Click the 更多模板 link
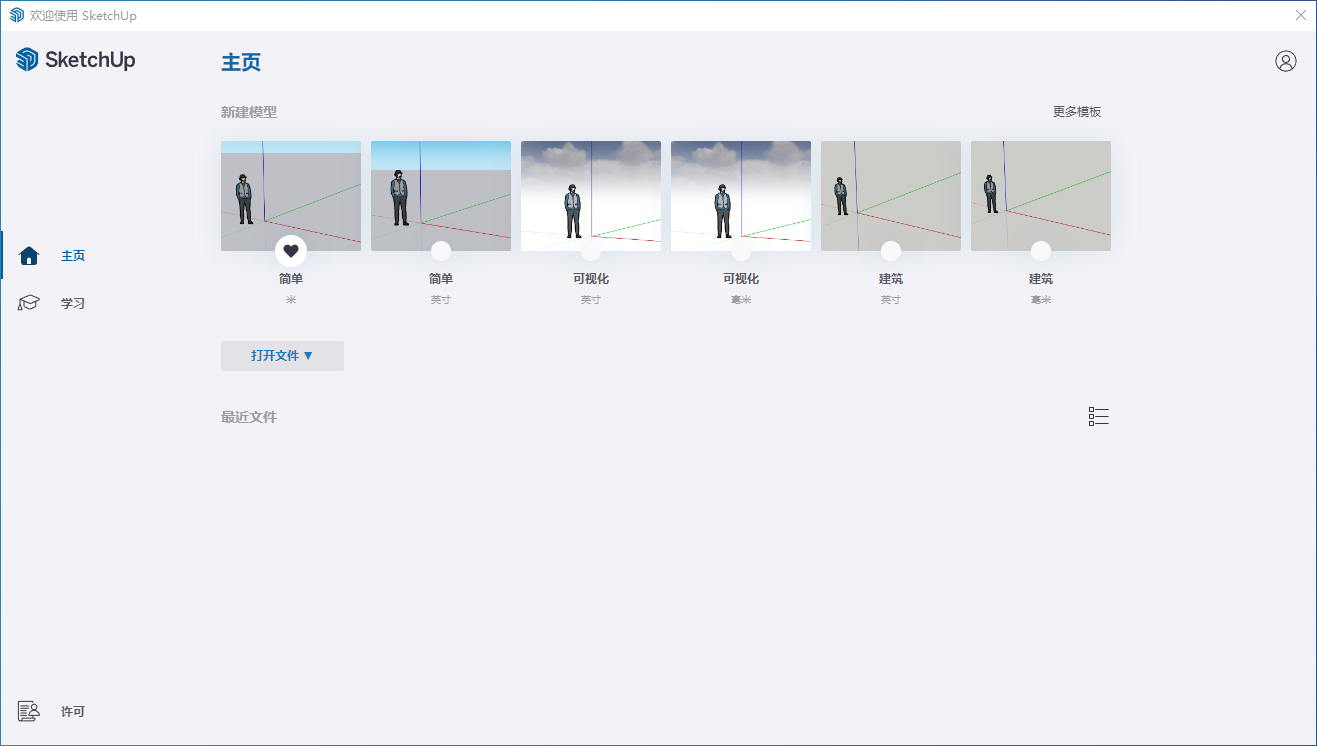The width and height of the screenshot is (1317, 746). [1076, 112]
